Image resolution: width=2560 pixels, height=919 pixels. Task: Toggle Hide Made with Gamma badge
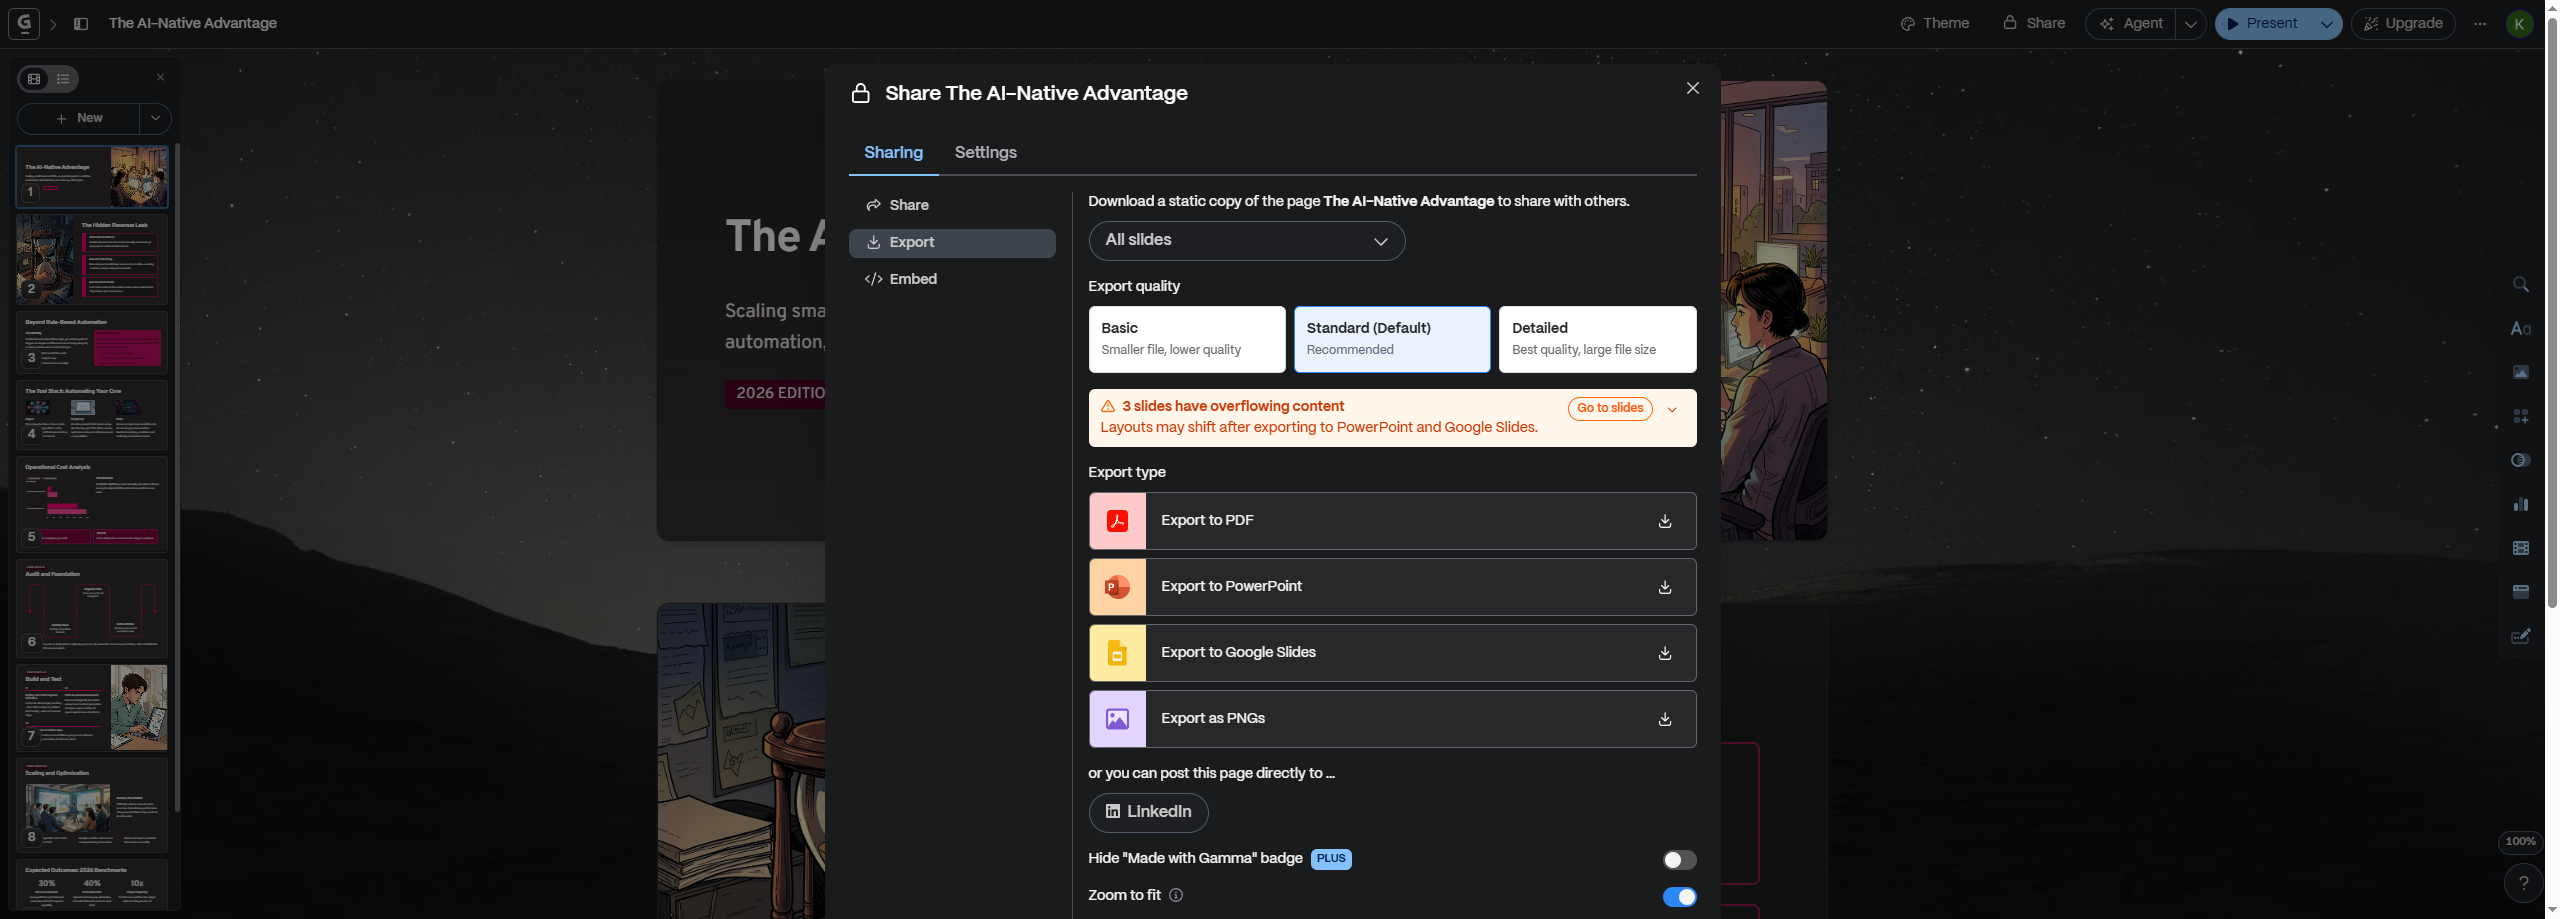(1679, 860)
